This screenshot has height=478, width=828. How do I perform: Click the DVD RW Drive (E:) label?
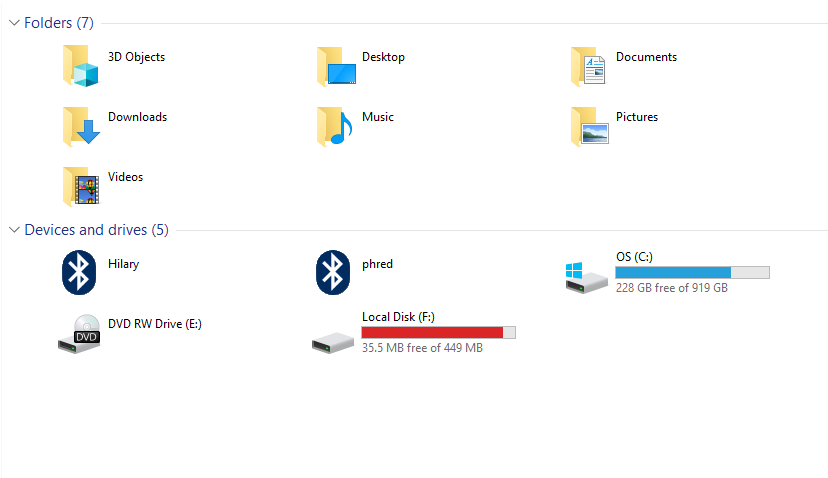(155, 324)
